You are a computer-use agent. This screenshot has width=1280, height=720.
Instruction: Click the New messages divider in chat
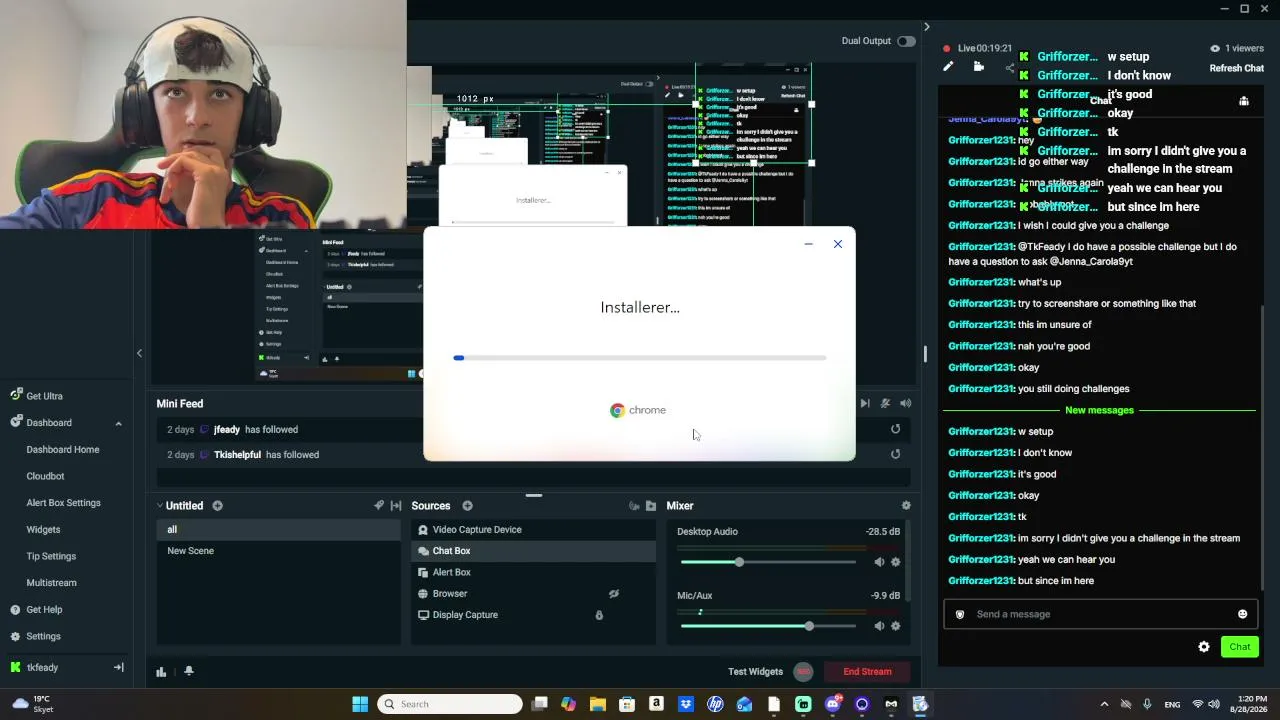click(x=1099, y=411)
